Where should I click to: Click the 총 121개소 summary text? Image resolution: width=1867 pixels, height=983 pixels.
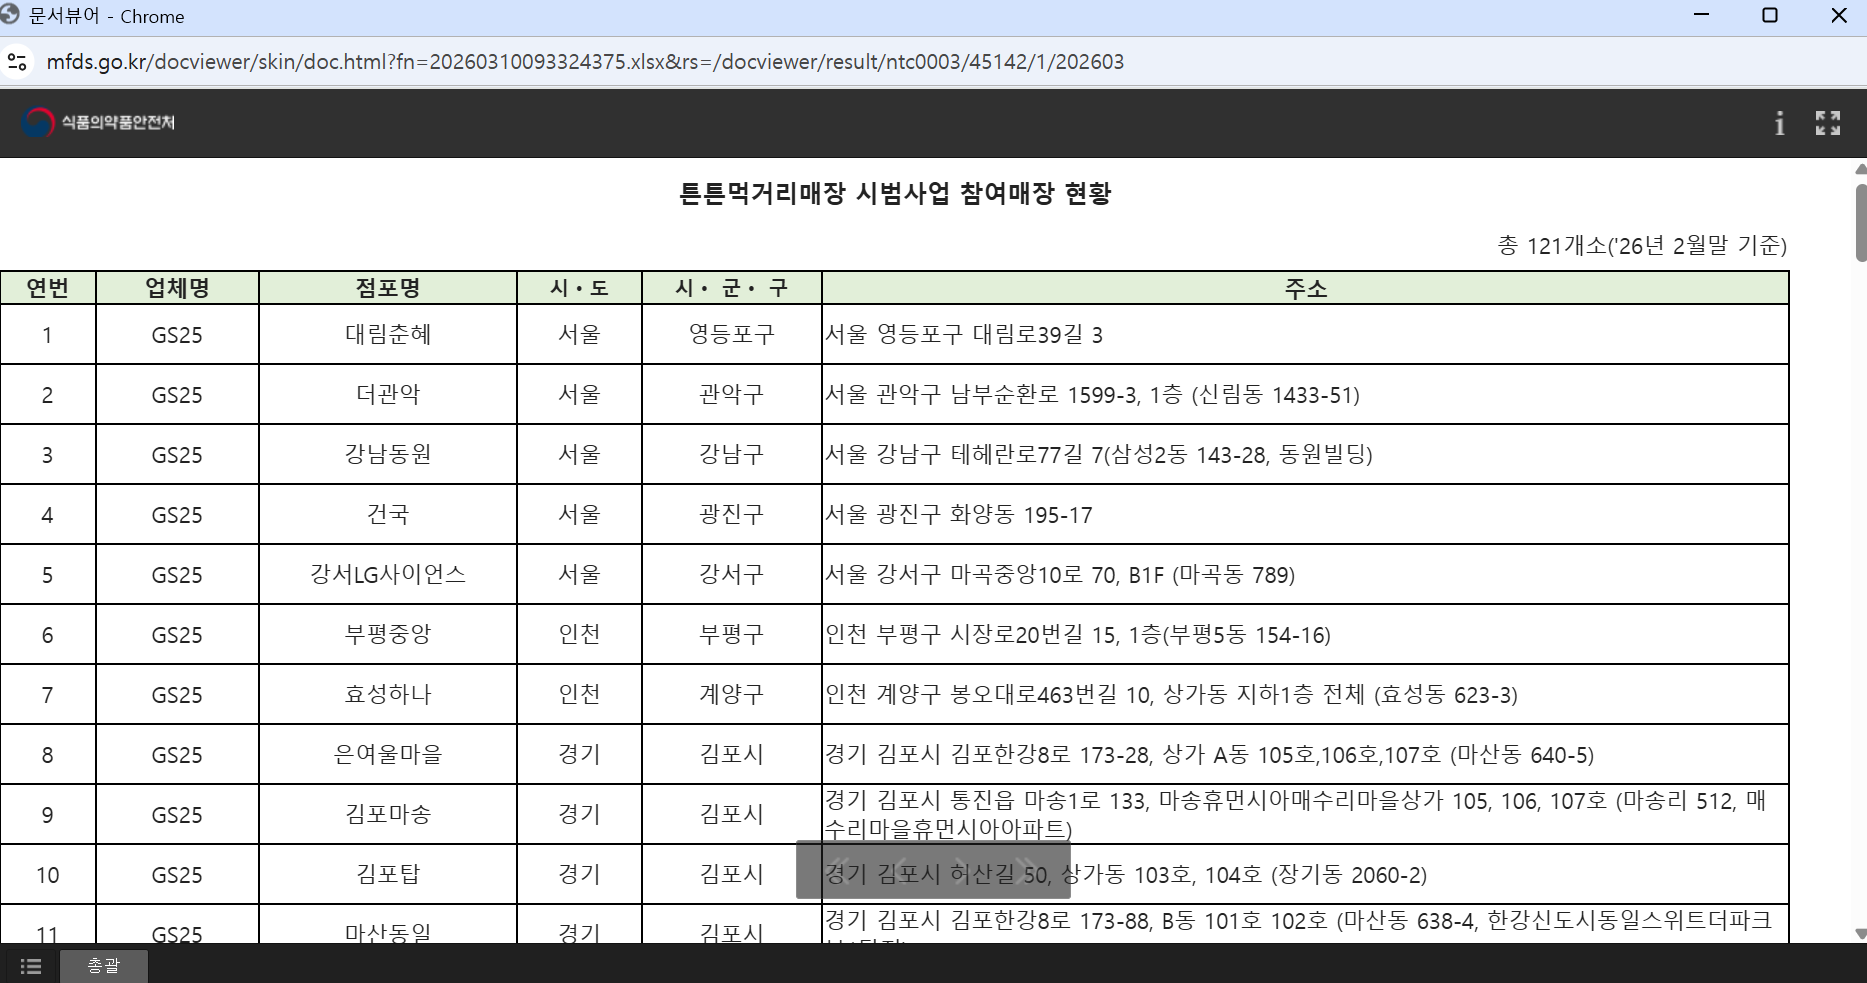[1642, 245]
